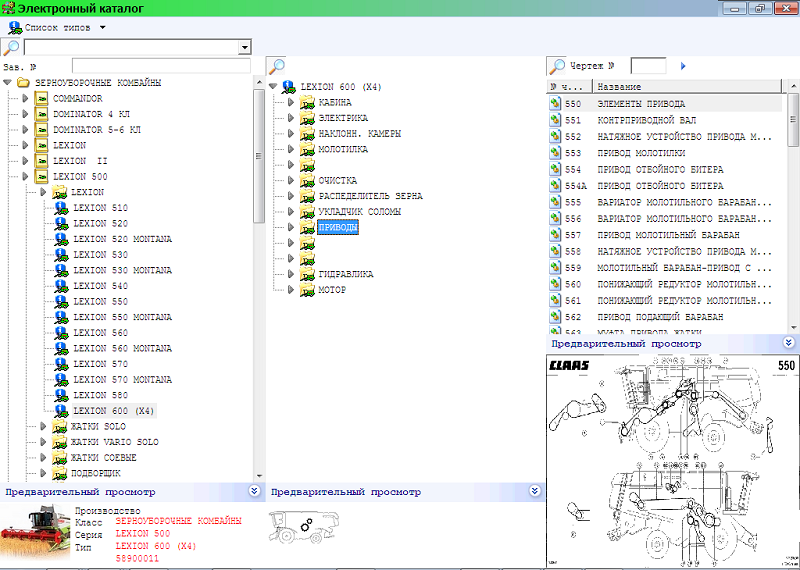
Task: Select the drawing 554A row icon
Action: (555, 186)
